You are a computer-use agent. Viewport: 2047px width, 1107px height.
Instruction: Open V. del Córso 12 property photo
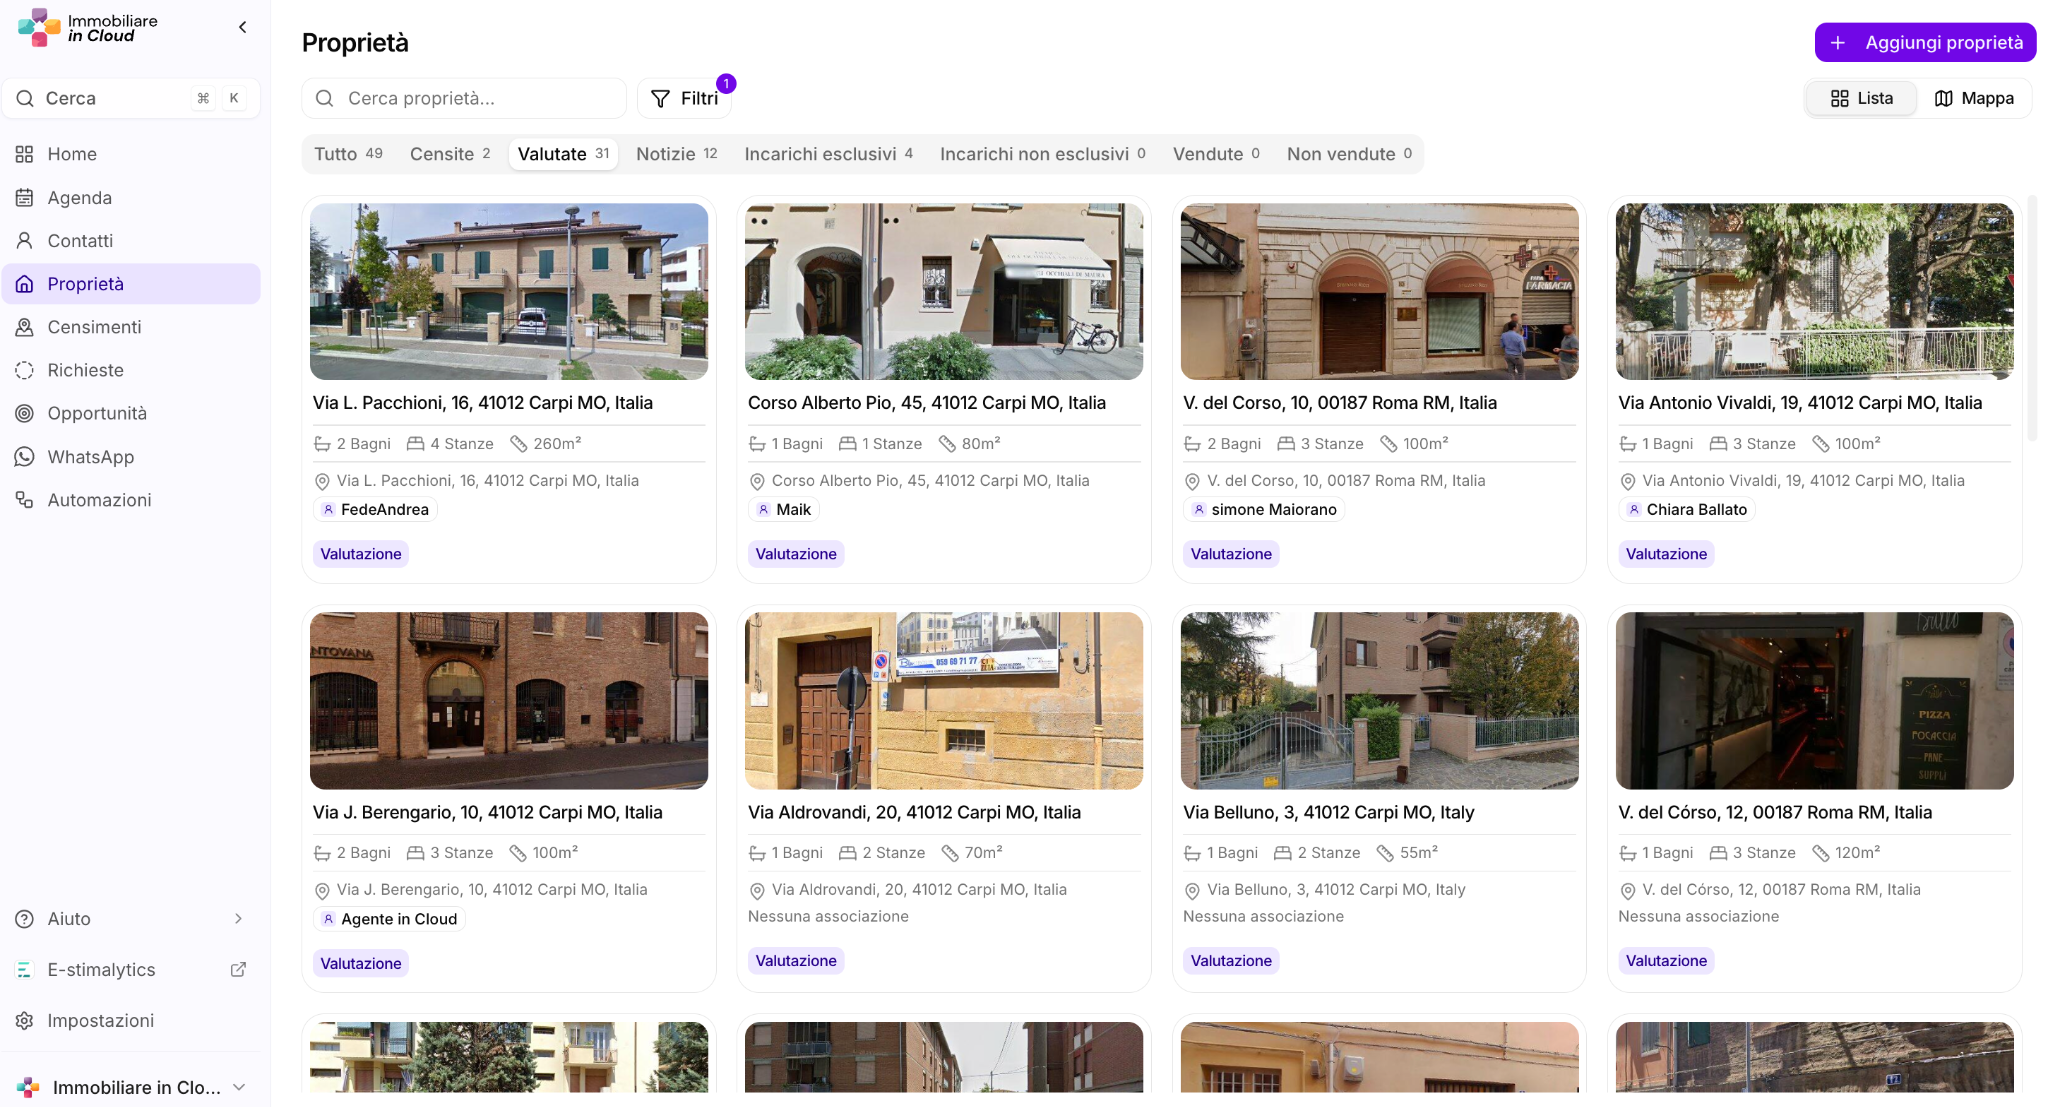(x=1815, y=701)
